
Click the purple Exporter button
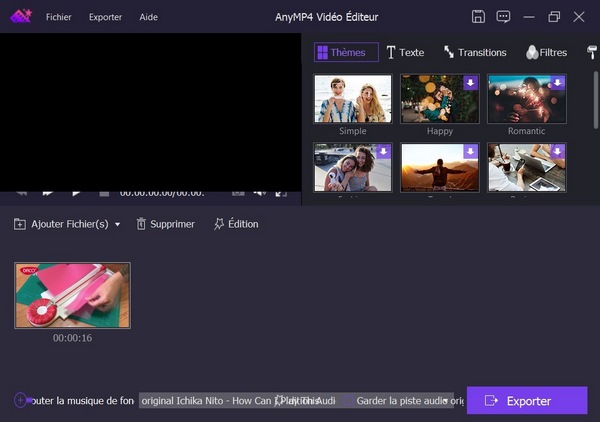[x=527, y=400]
